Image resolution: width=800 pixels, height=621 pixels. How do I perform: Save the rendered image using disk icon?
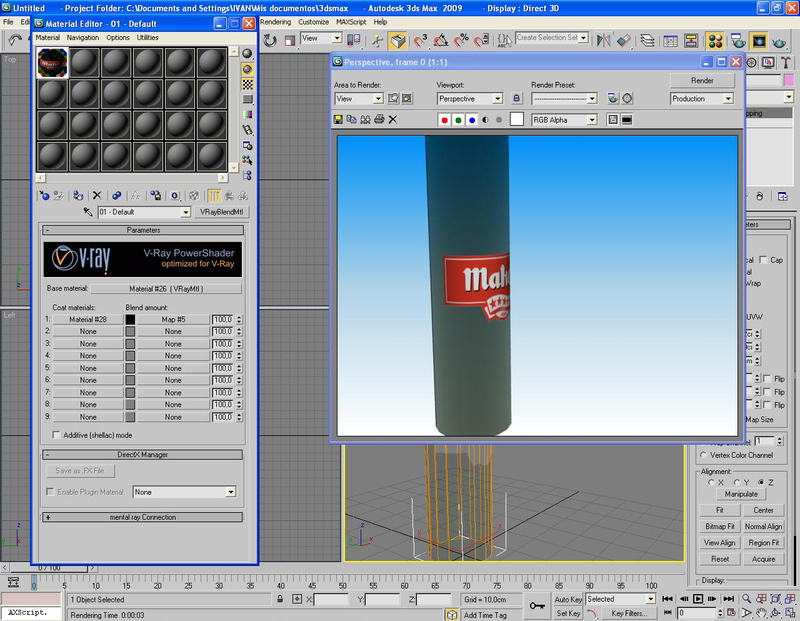click(x=339, y=119)
